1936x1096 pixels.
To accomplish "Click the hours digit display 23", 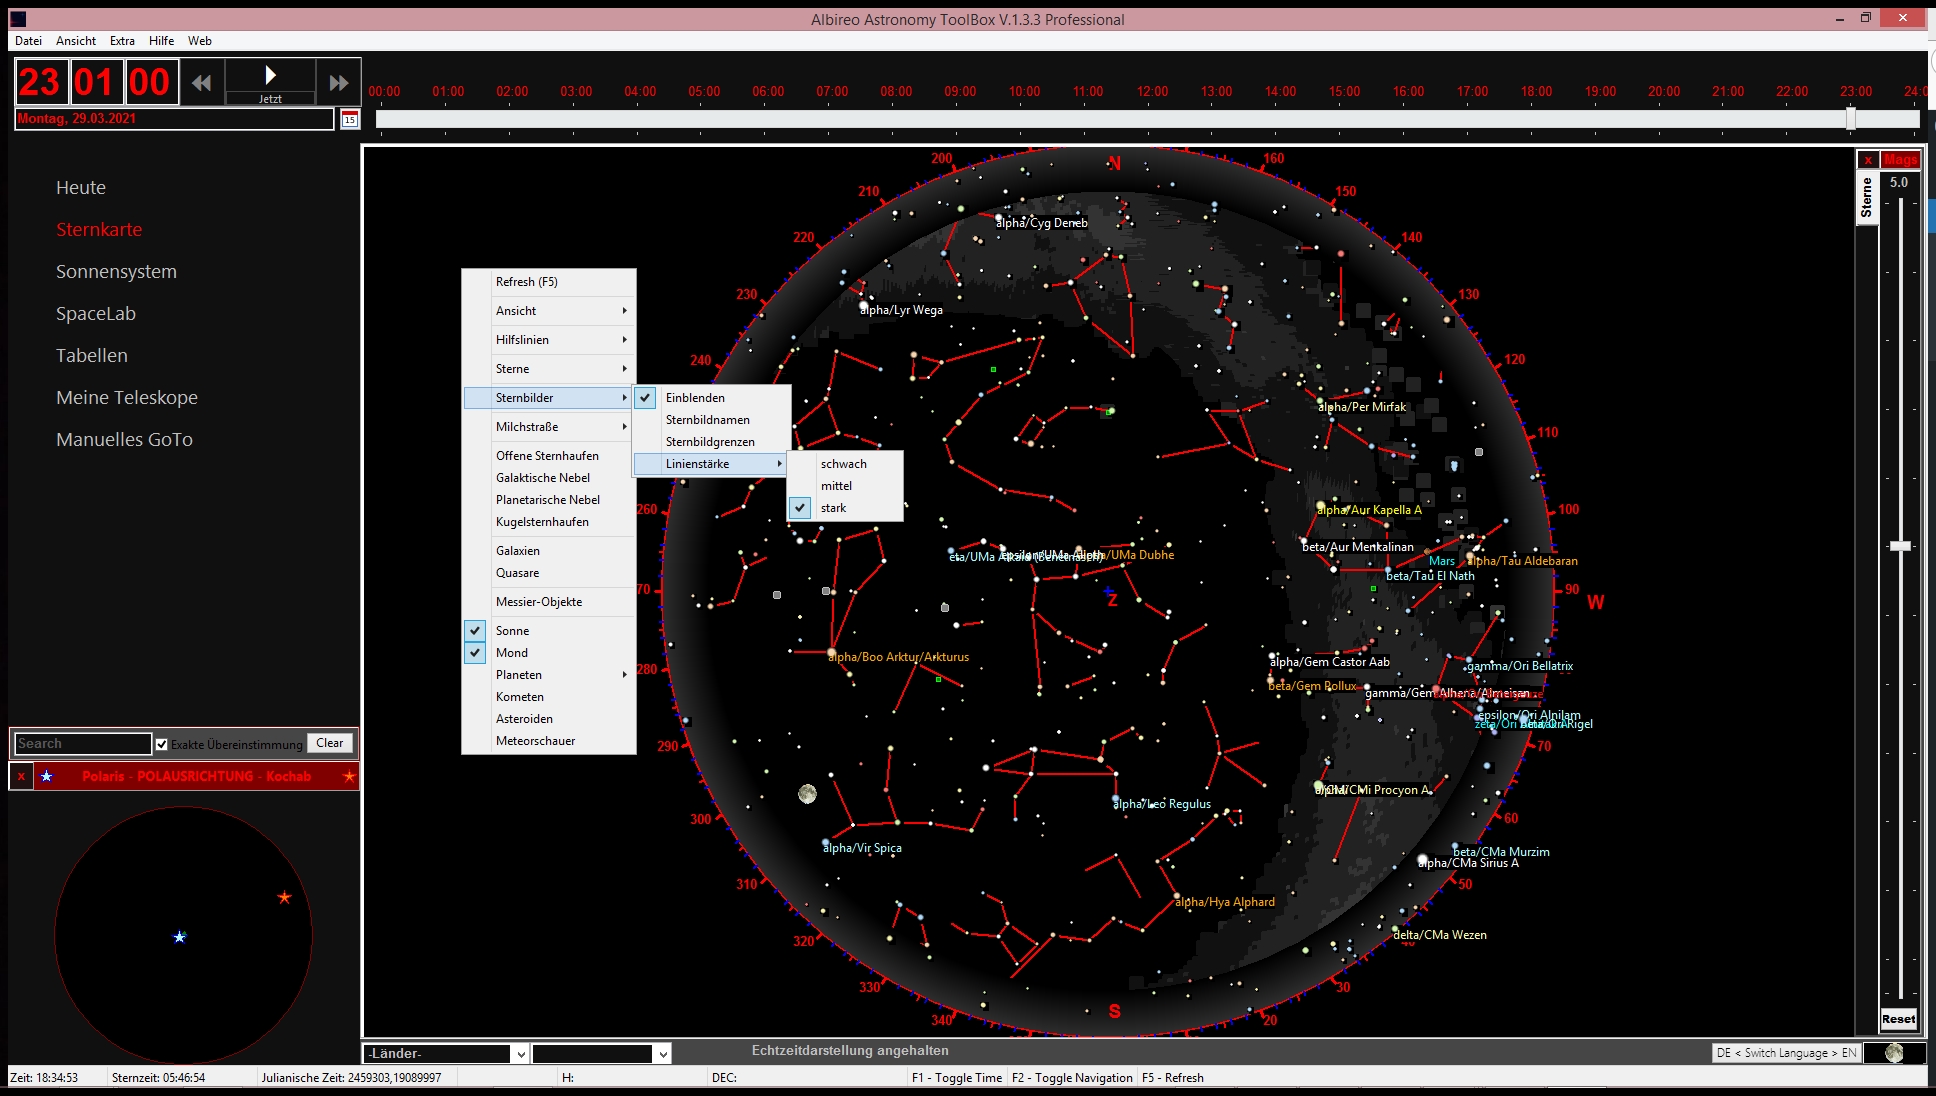I will [40, 83].
